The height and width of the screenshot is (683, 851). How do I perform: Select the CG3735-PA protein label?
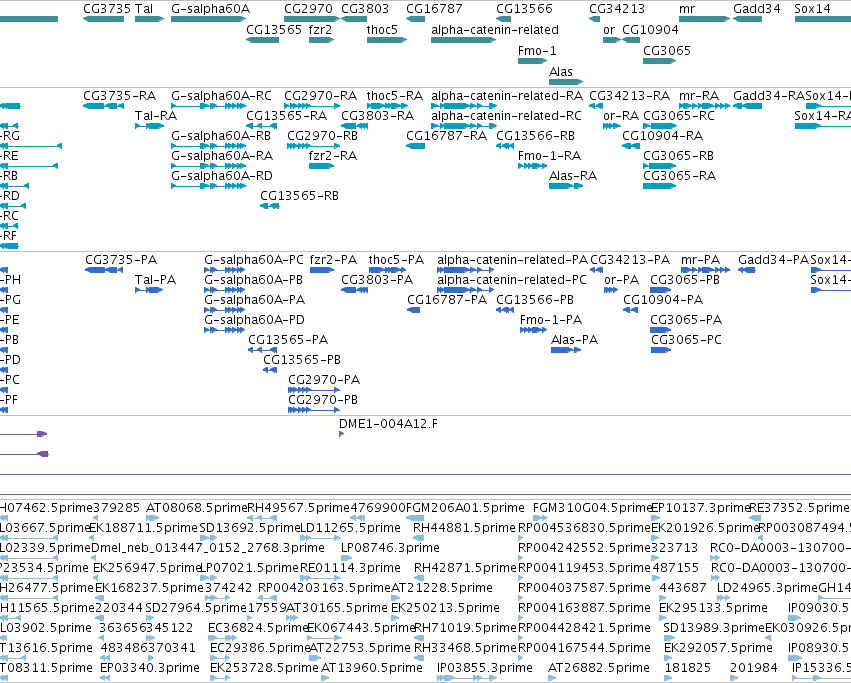pos(120,260)
